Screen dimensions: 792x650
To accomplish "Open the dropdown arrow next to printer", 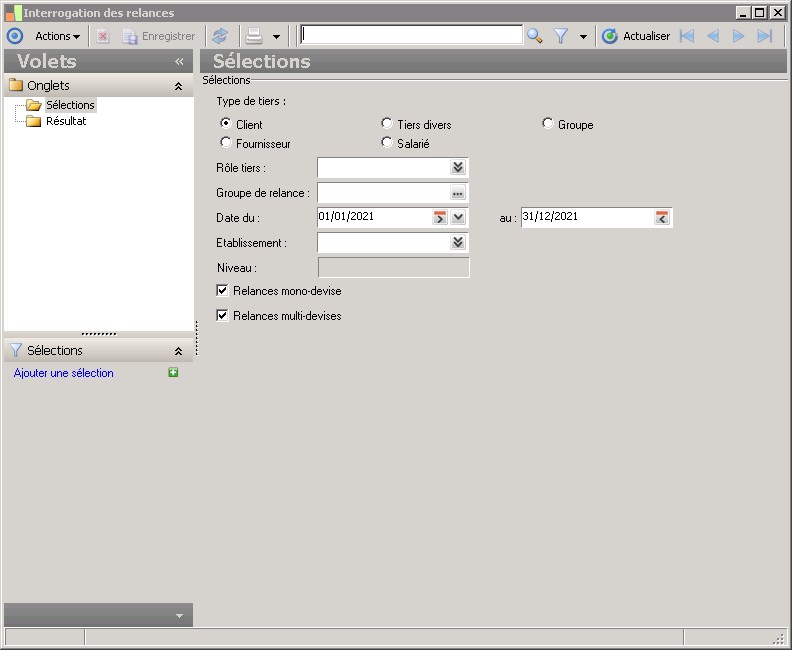I will pos(276,36).
